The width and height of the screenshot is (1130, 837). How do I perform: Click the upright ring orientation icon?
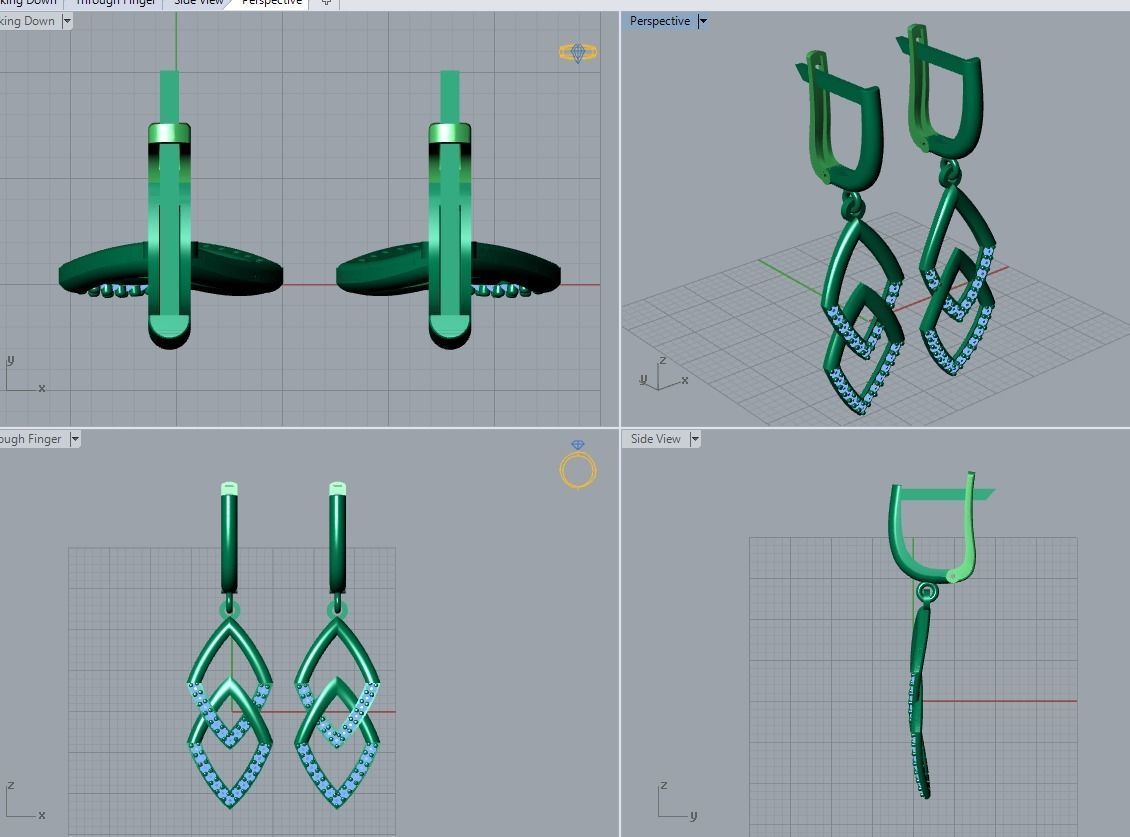pos(578,465)
